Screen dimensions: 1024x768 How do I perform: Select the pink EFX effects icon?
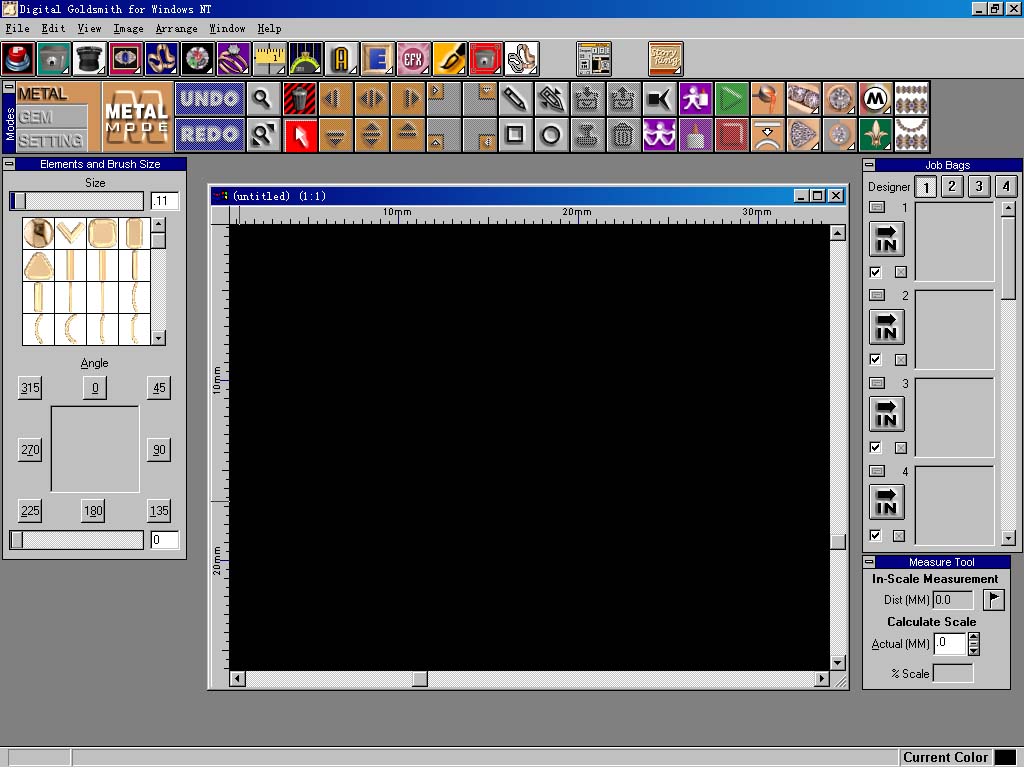pos(413,59)
